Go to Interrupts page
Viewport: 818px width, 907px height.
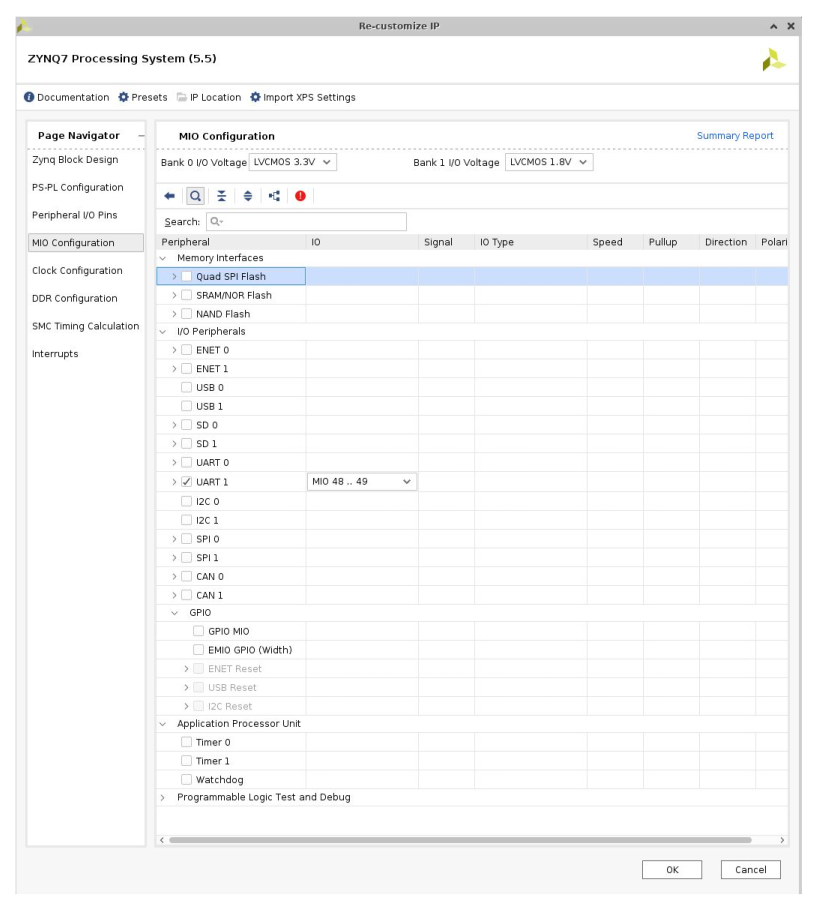pos(55,354)
